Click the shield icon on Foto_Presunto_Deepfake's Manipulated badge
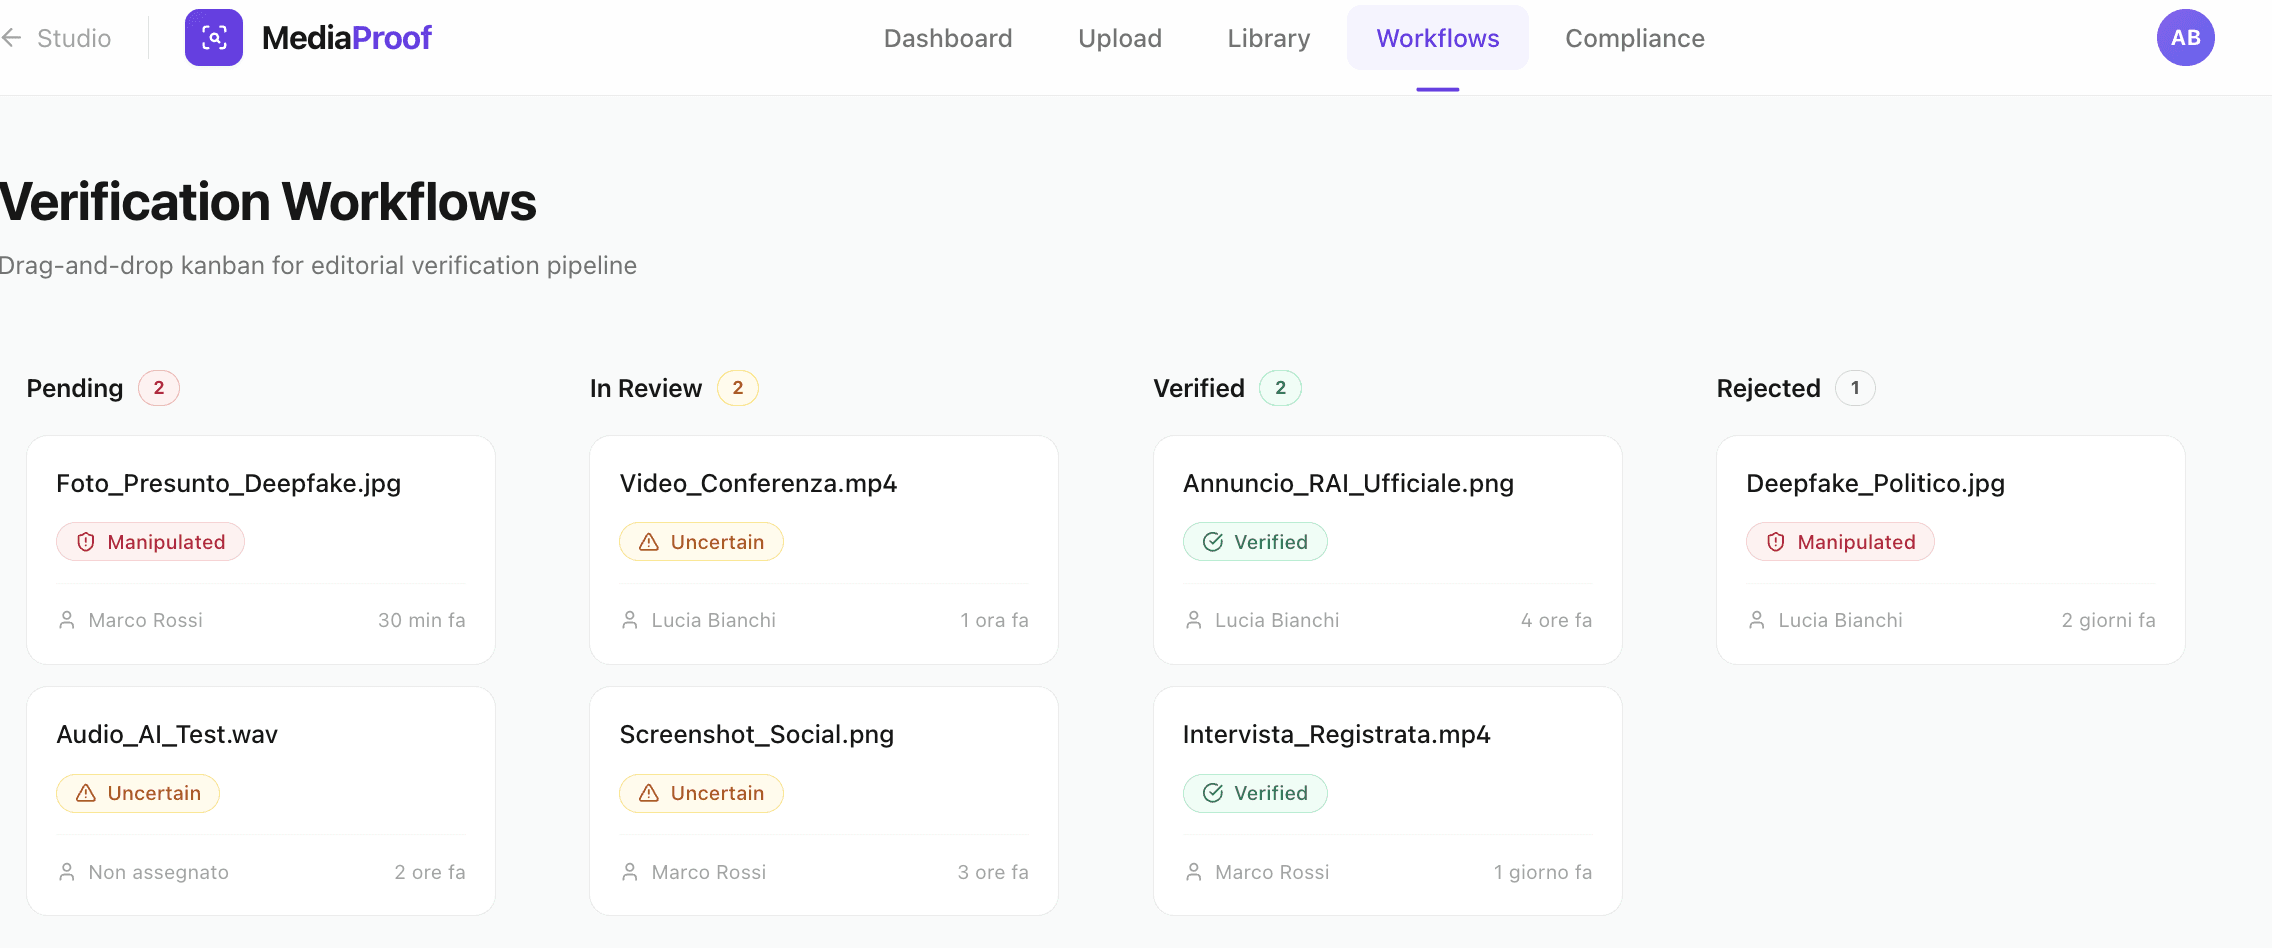Viewport: 2272px width, 948px height. (85, 541)
